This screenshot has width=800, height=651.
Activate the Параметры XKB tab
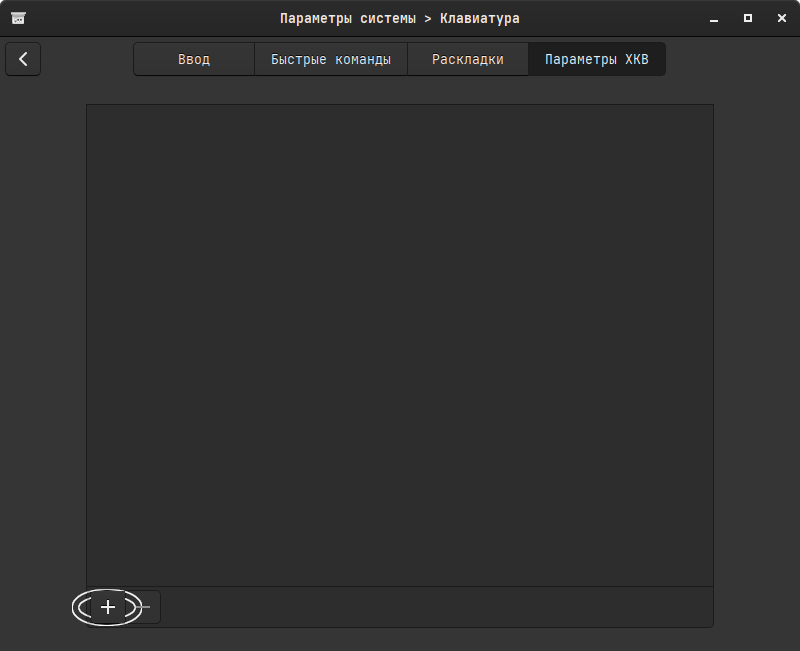[x=596, y=59]
